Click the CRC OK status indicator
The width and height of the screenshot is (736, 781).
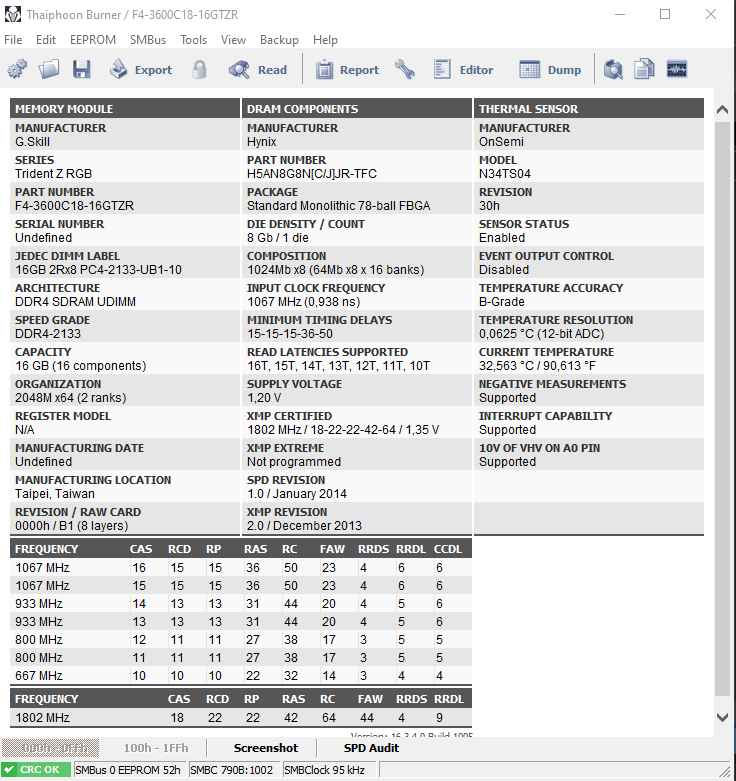[36, 770]
